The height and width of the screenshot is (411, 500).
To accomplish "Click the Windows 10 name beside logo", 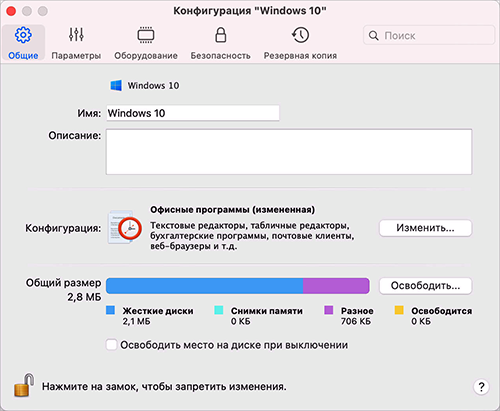I will pos(153,86).
